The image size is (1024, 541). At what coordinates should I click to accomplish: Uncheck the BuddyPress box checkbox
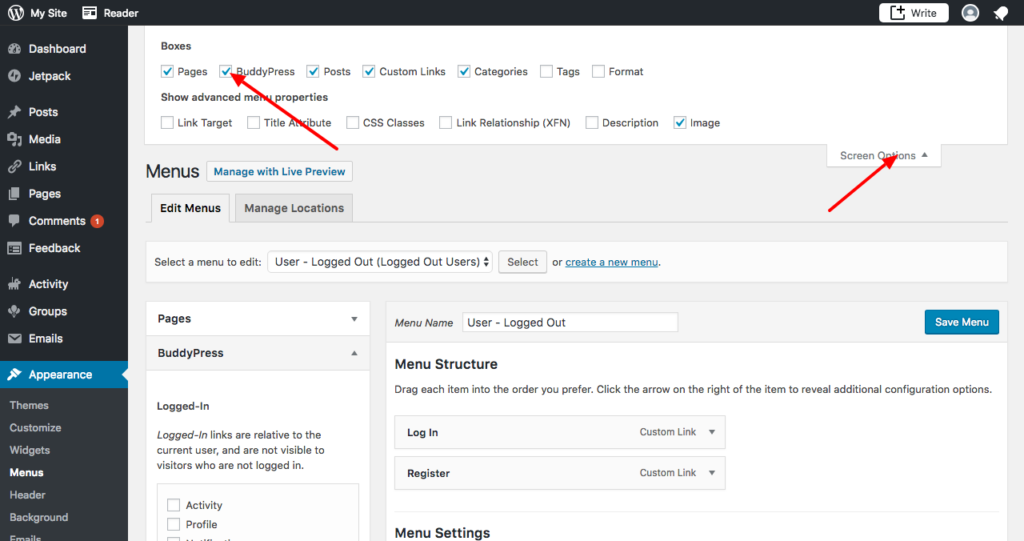pyautogui.click(x=226, y=72)
